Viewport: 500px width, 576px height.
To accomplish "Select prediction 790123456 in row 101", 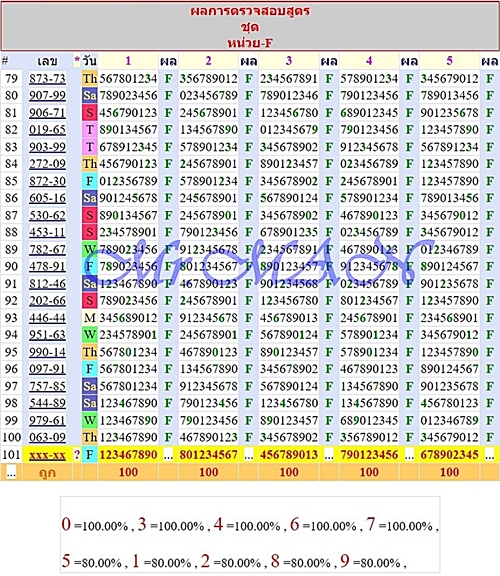I will click(369, 455).
